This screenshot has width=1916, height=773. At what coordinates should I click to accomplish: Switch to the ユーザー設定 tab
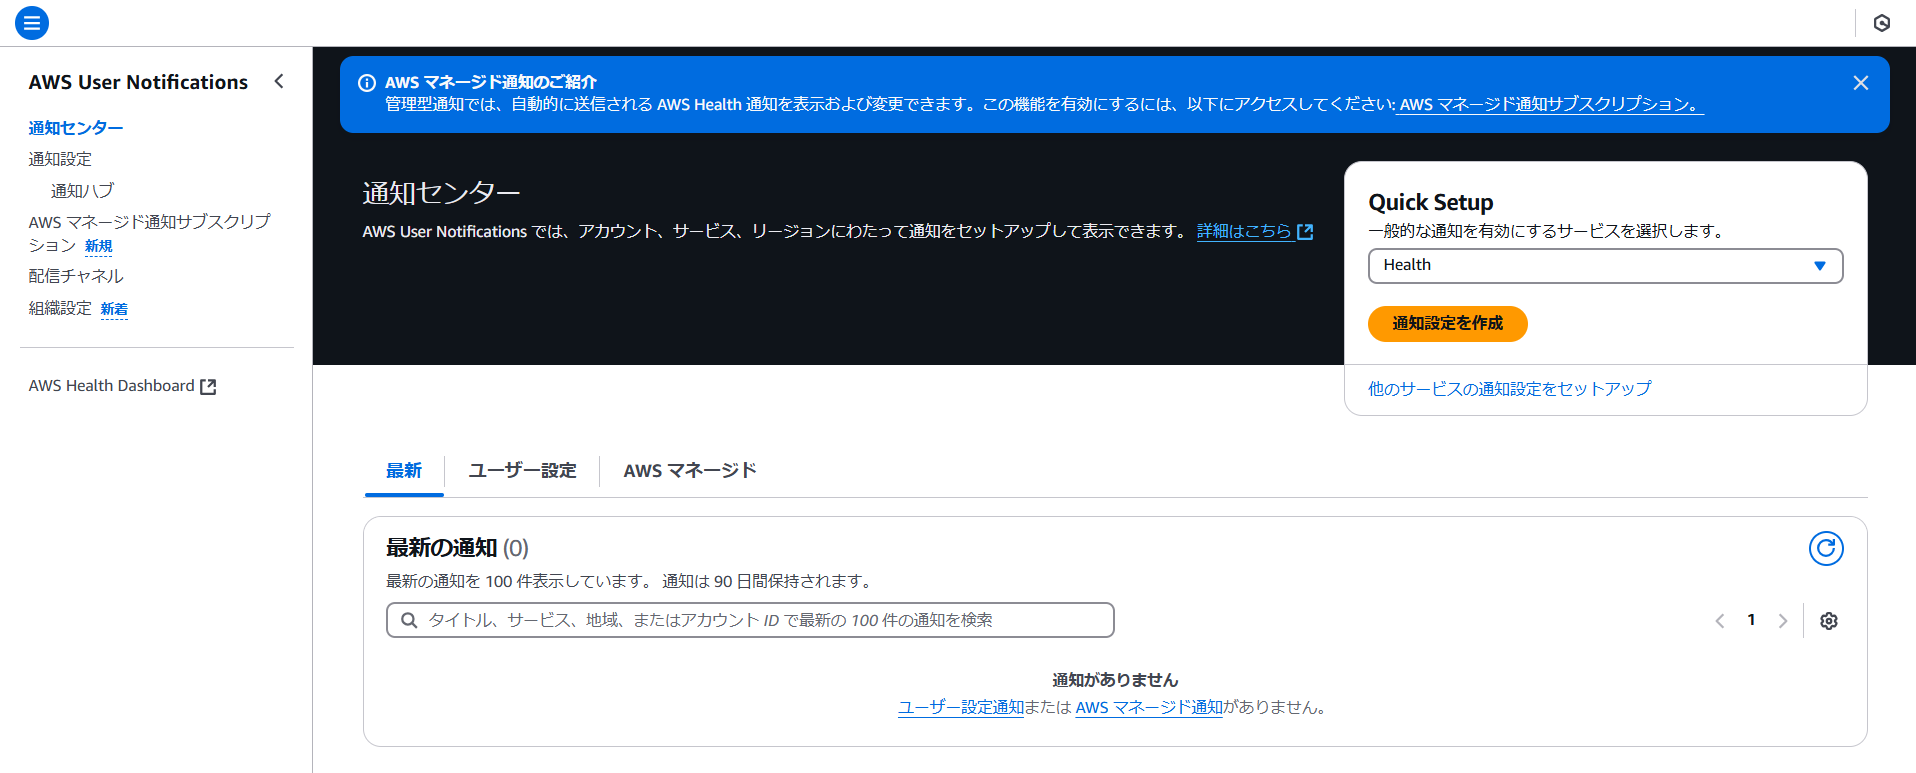522,471
